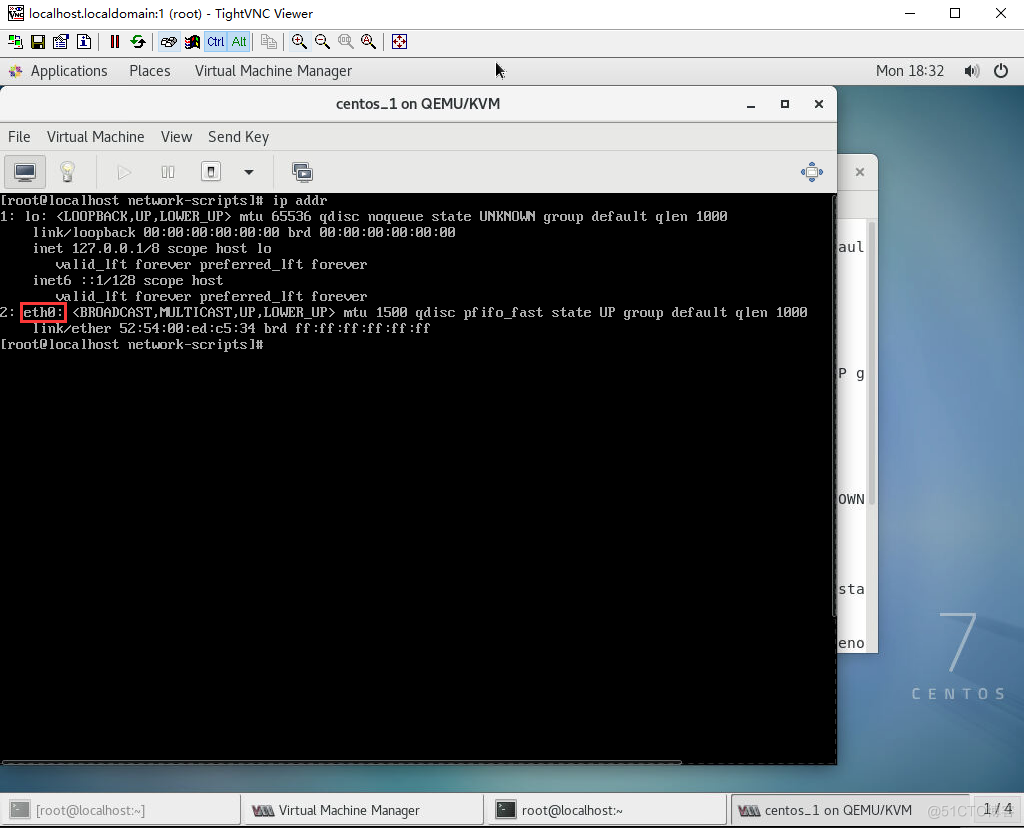Enable auto zoom magnifier icon
This screenshot has height=828, width=1024.
(x=368, y=42)
